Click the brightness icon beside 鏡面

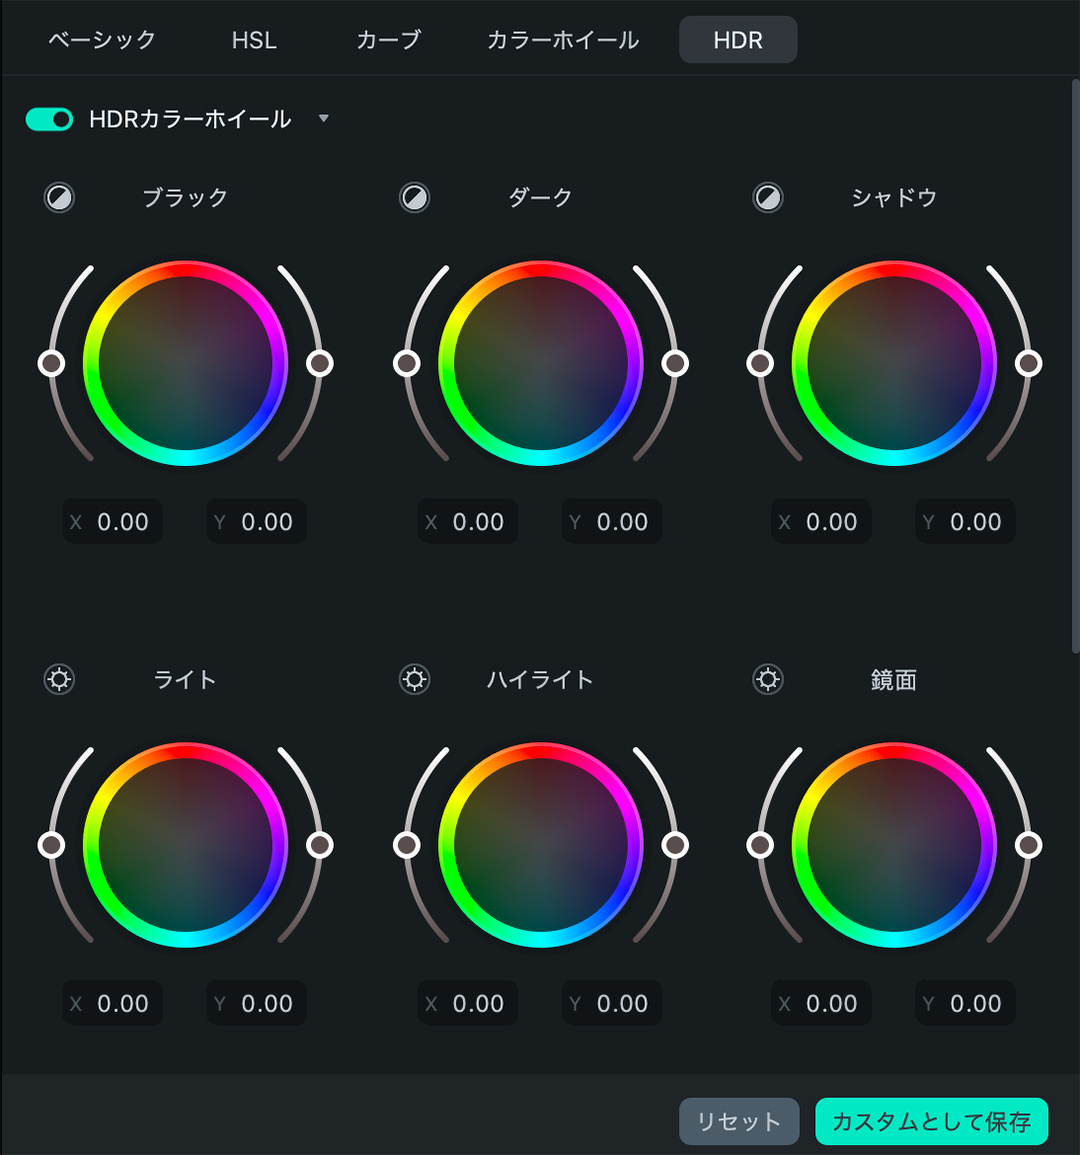tap(768, 680)
